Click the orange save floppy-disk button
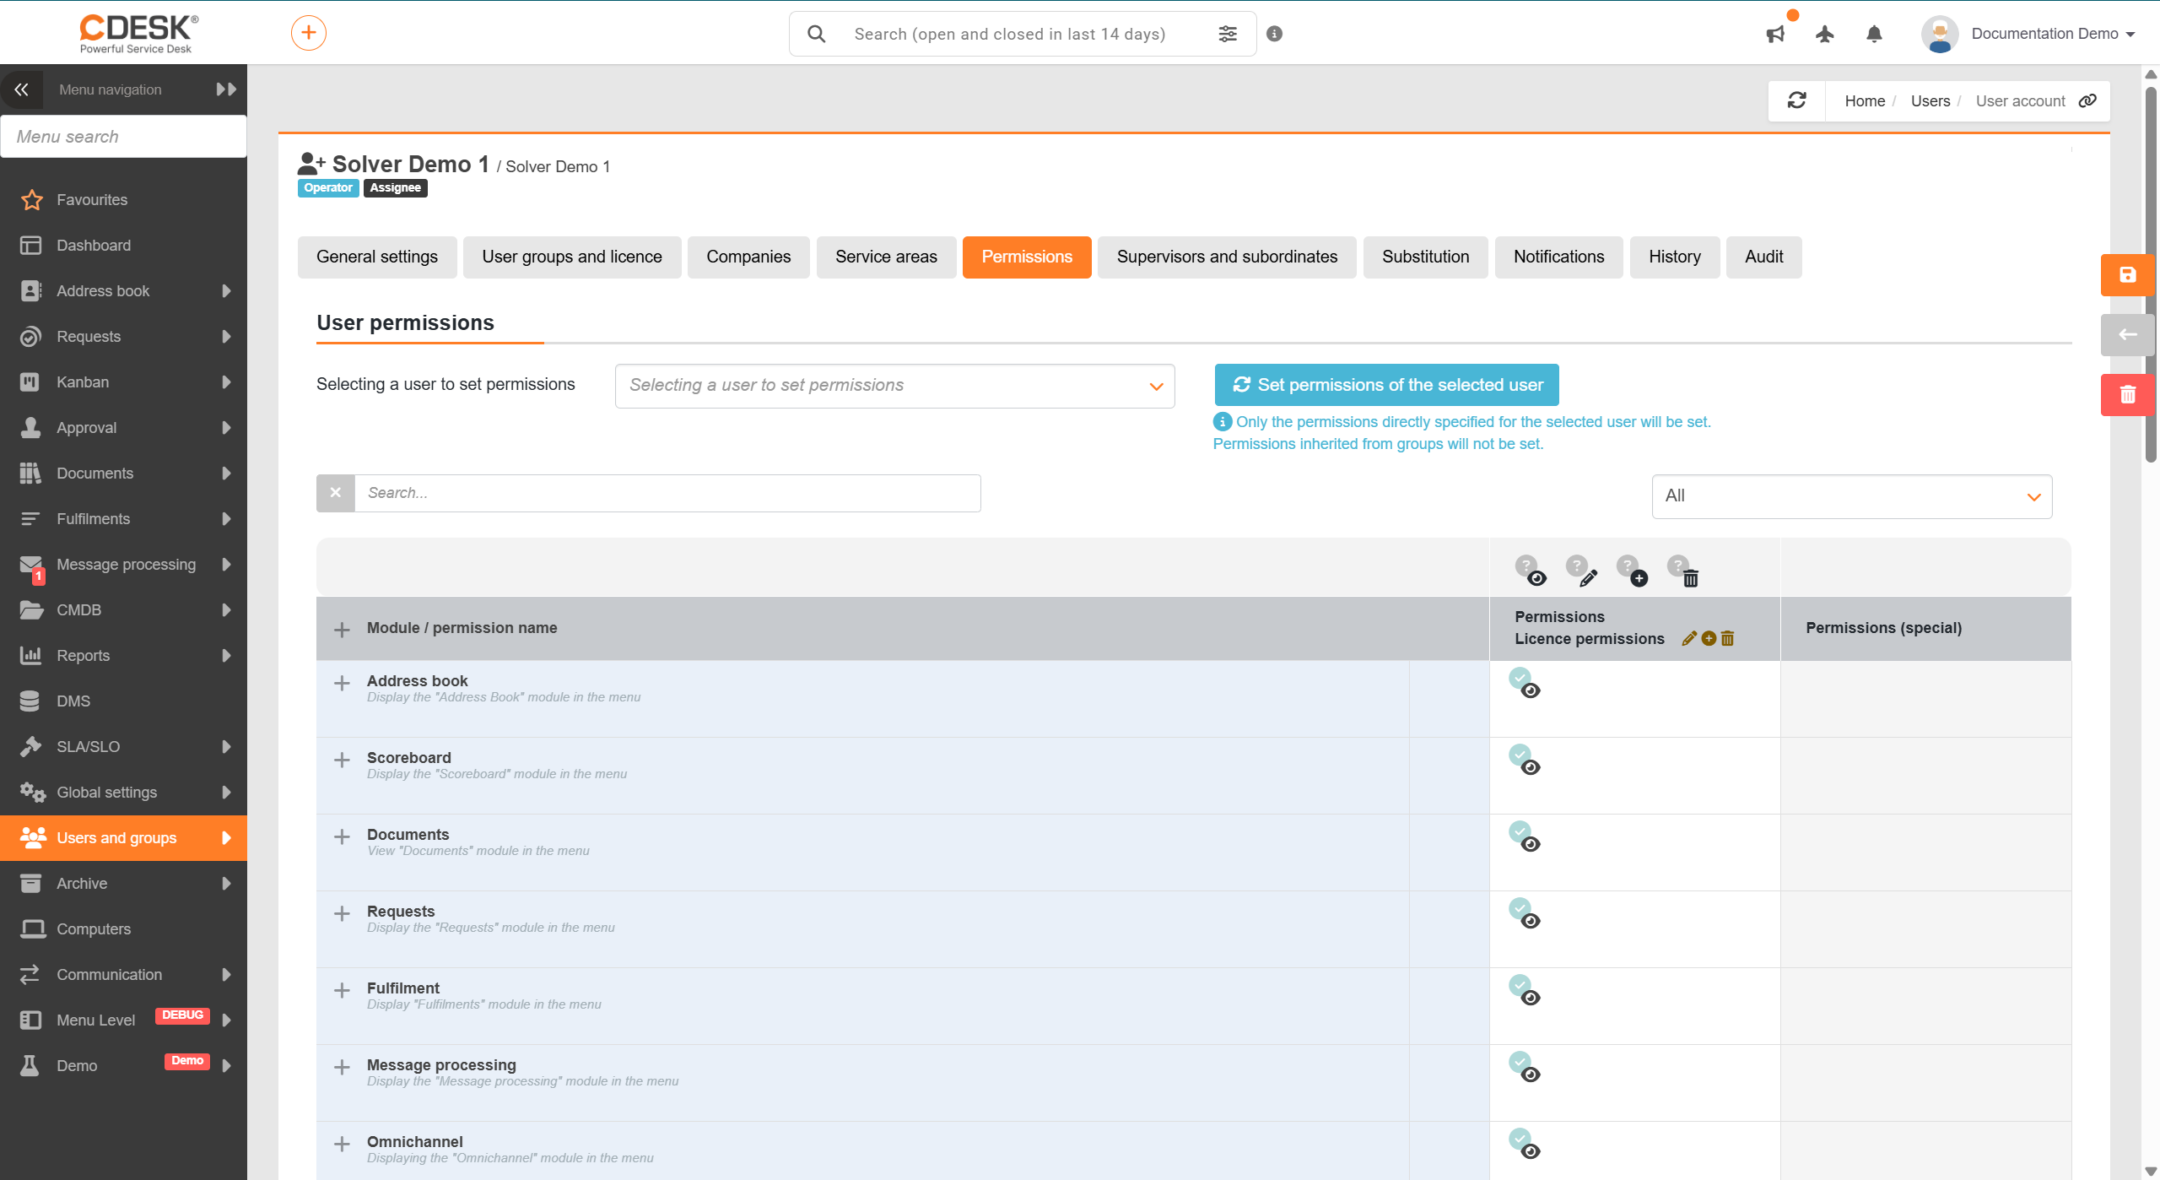This screenshot has height=1180, width=2160. (x=2127, y=275)
